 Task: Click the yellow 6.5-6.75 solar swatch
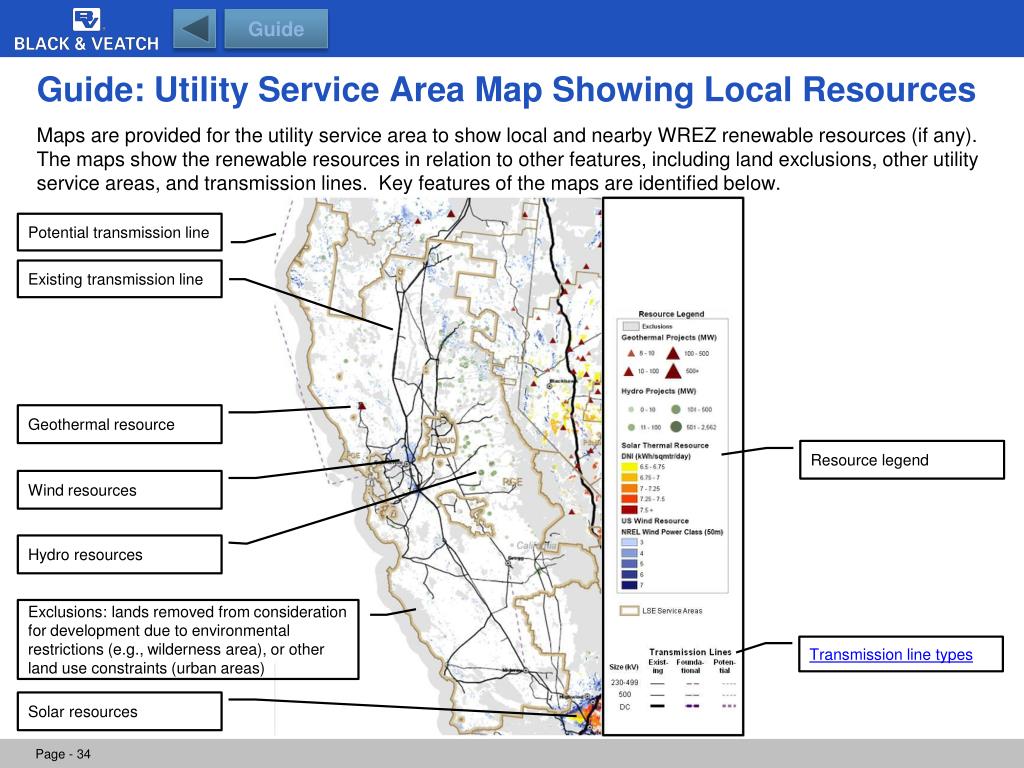point(629,467)
